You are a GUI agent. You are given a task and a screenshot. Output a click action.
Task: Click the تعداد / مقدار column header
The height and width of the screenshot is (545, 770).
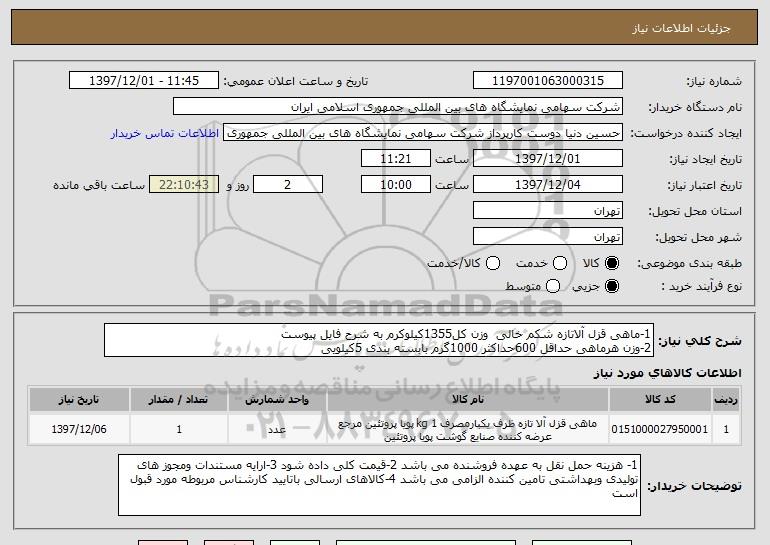179,400
